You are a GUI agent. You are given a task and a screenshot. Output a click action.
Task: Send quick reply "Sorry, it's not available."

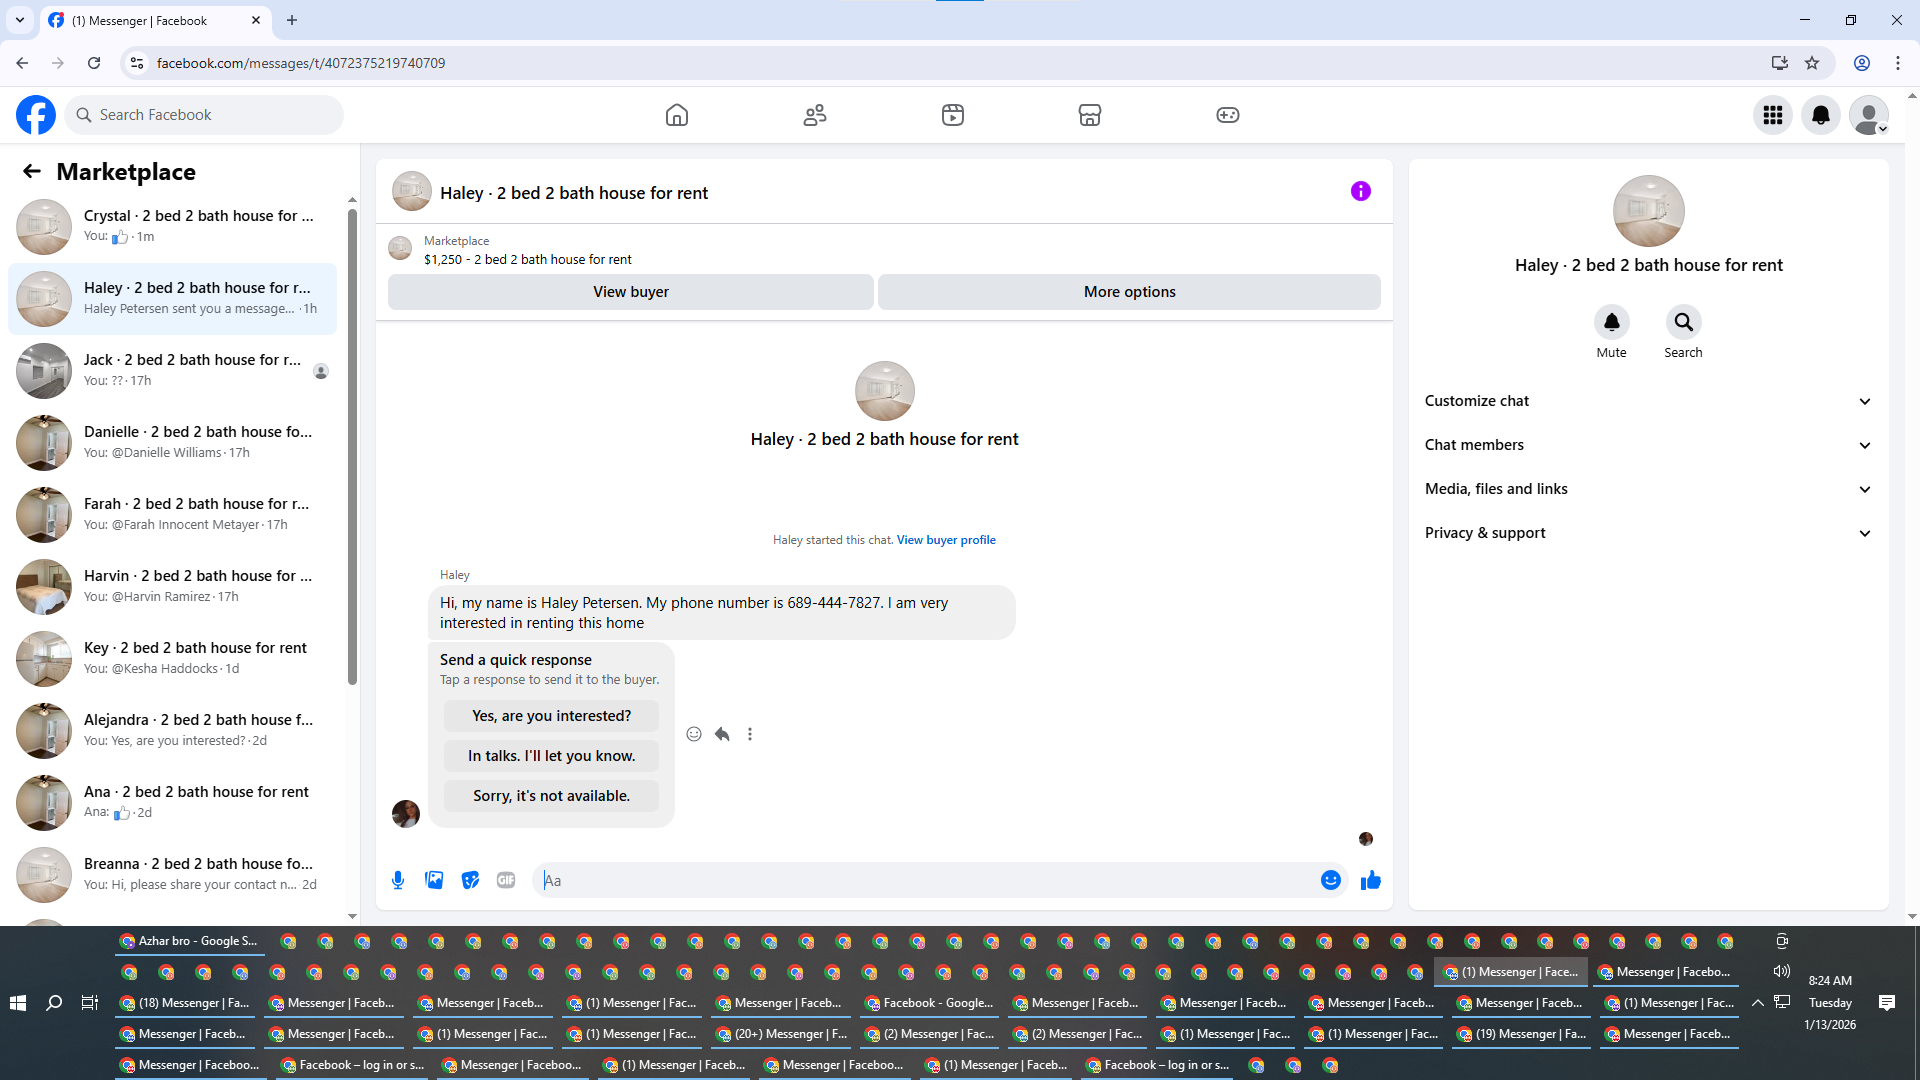tap(551, 796)
